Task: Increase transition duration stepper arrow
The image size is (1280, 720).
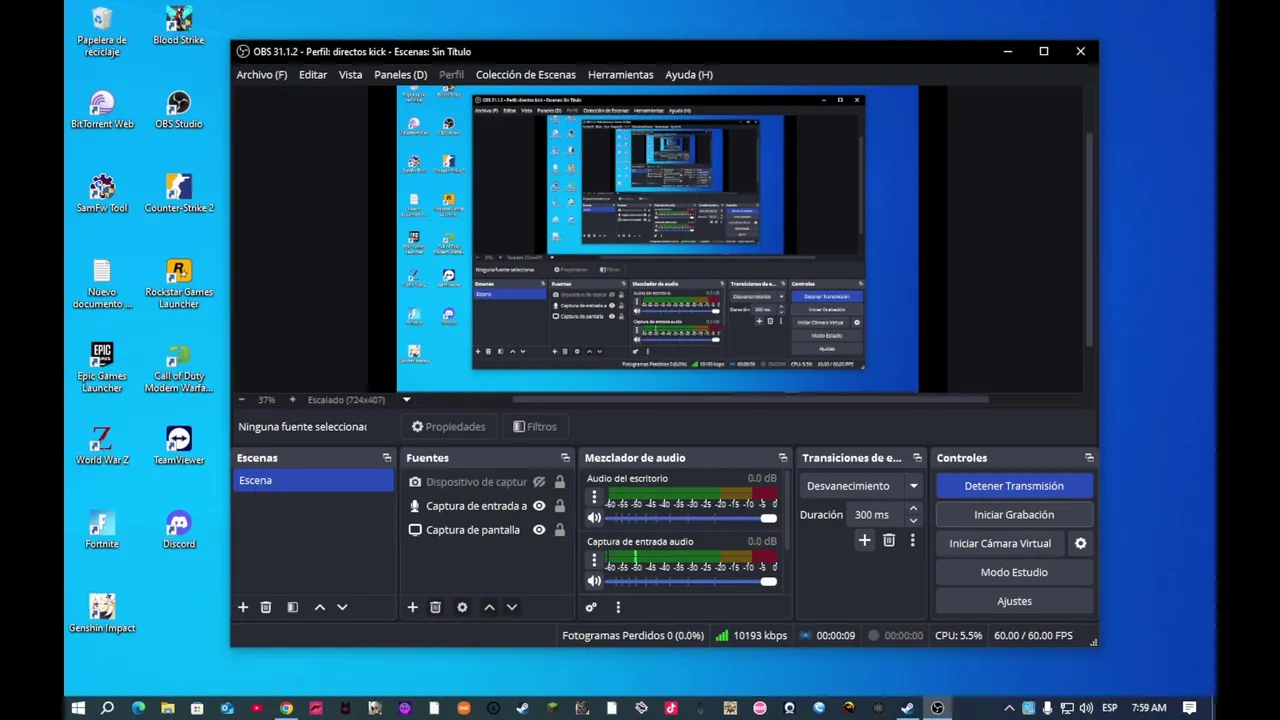Action: tap(913, 510)
